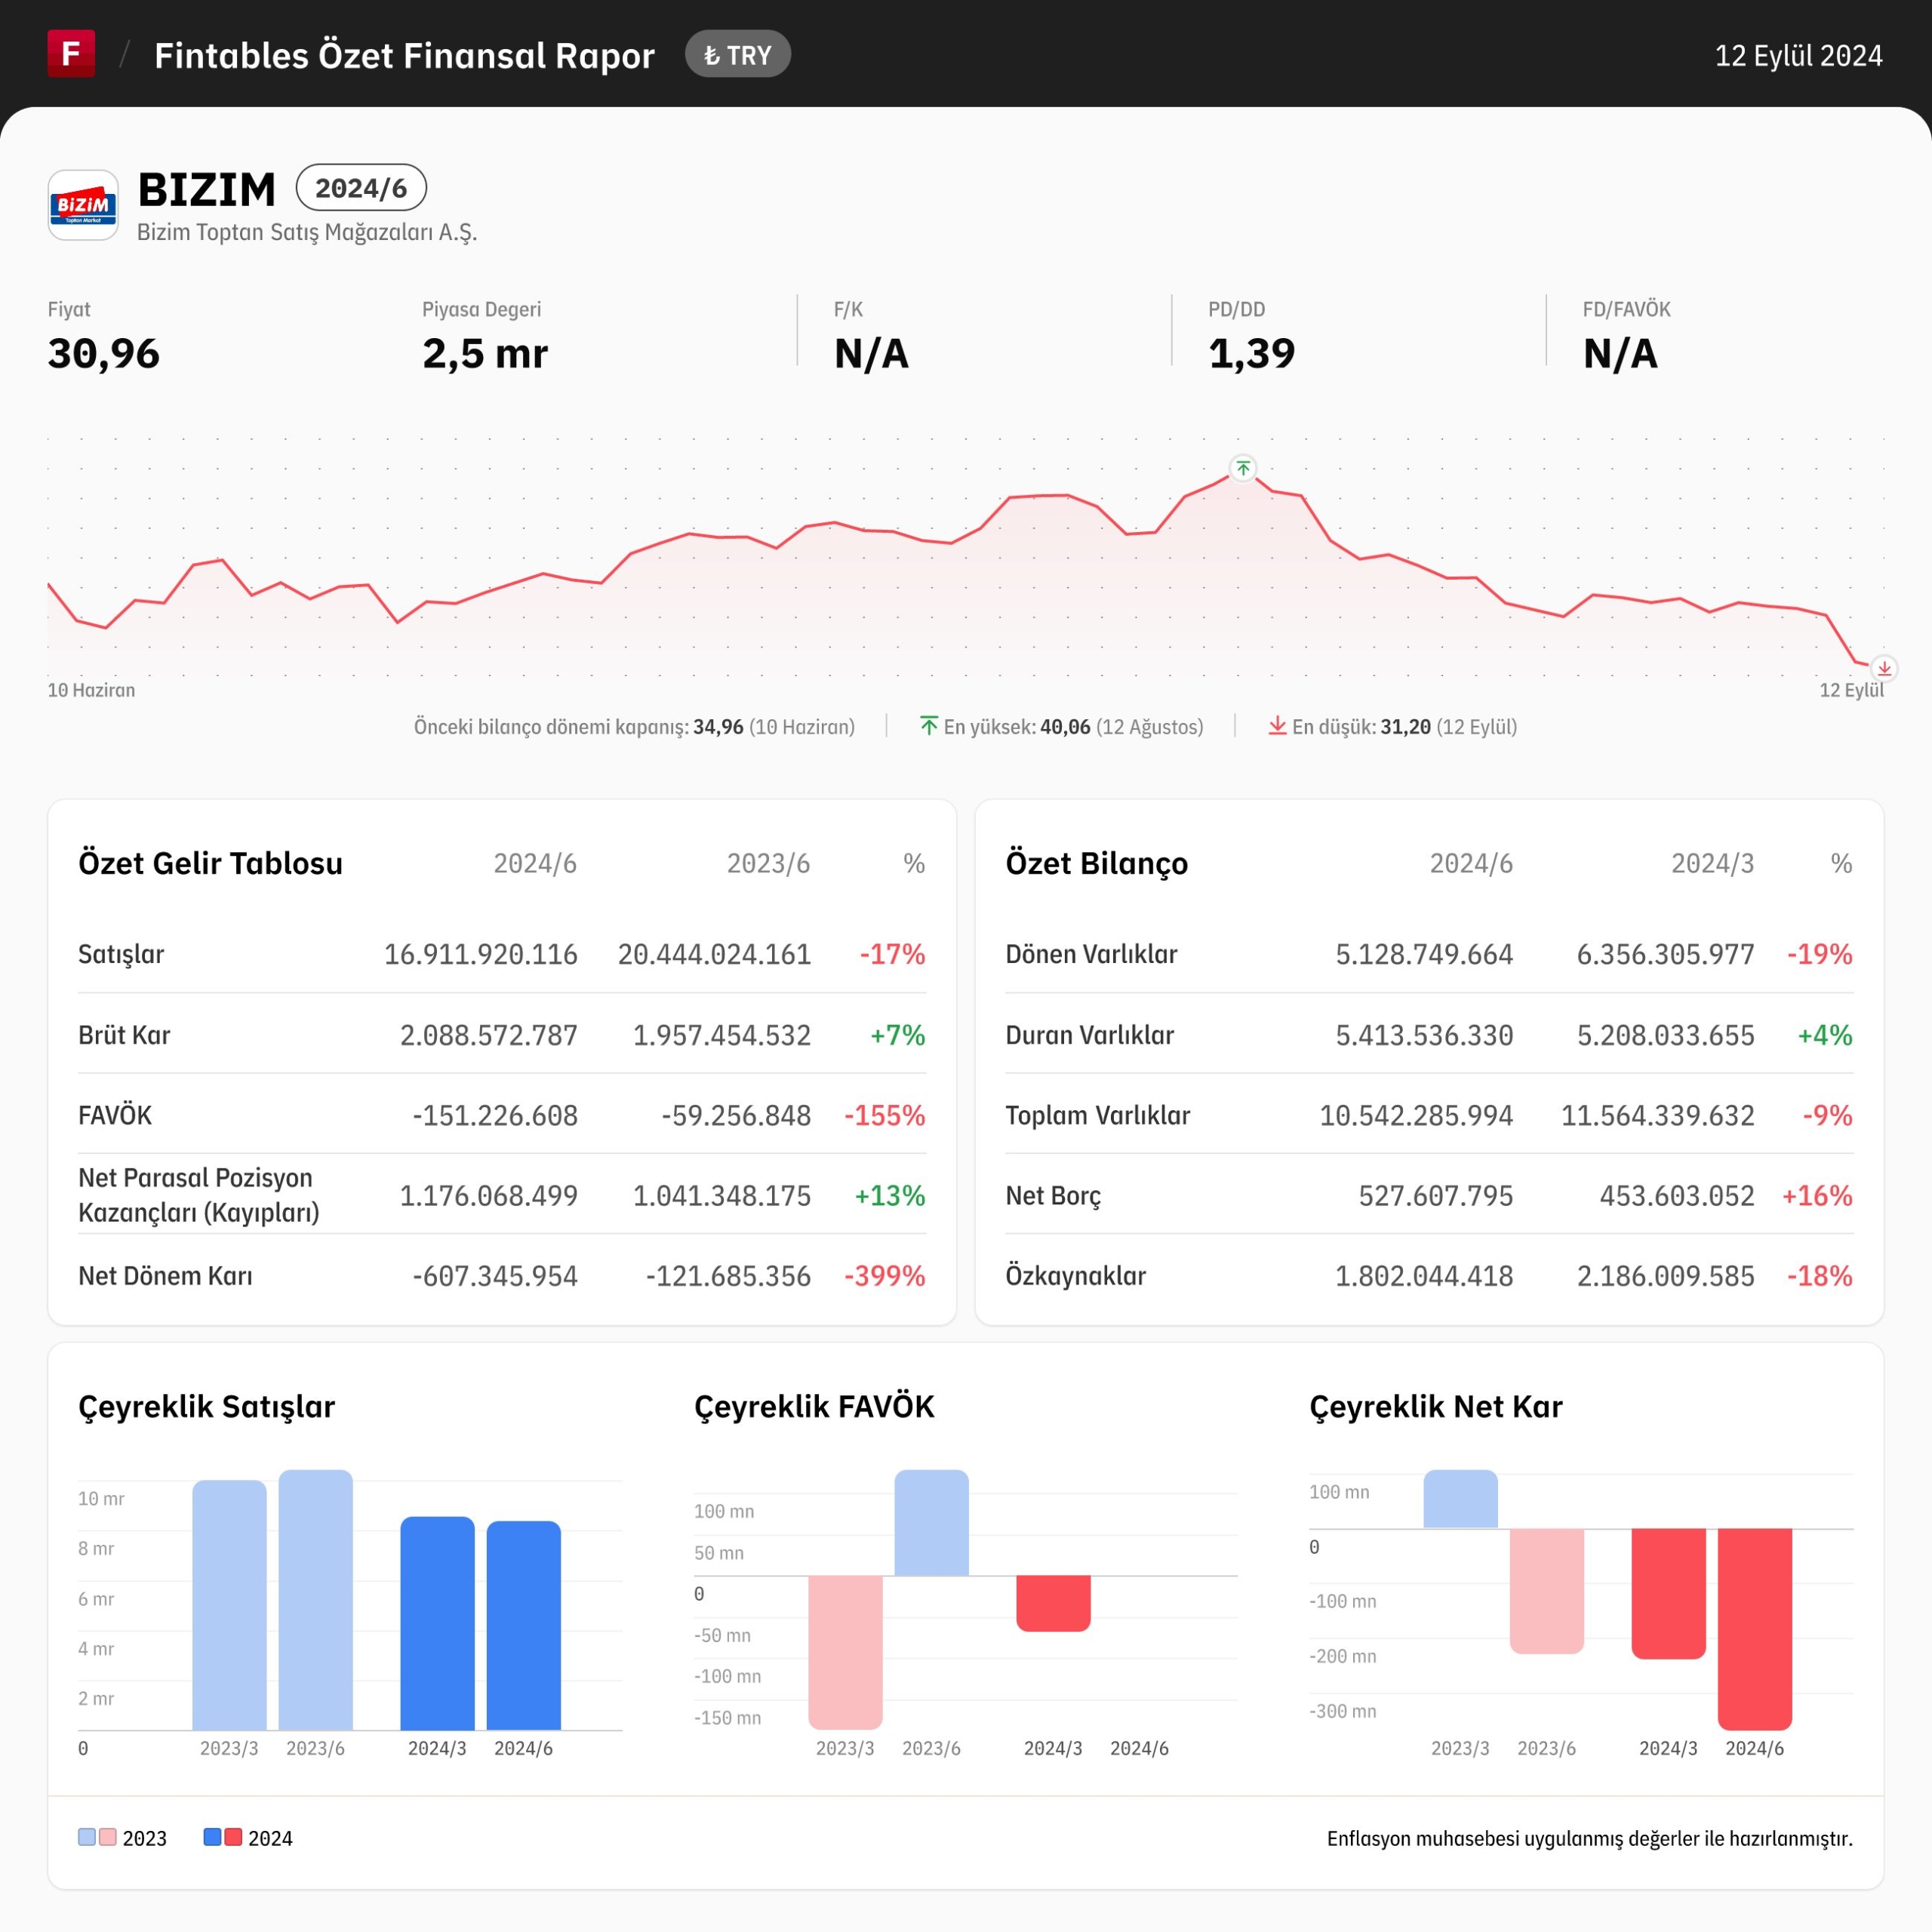This screenshot has width=1932, height=1932.
Task: Click Toplam Varlıklar value 10.542.285.994
Action: (x=1416, y=1115)
